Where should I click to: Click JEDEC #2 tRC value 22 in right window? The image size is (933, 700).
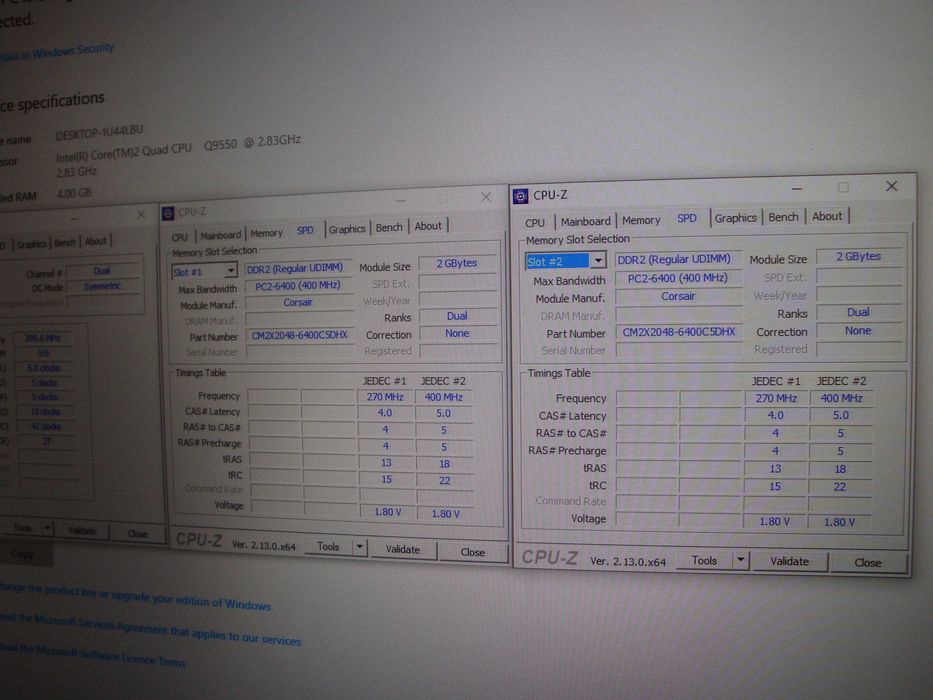[840, 487]
